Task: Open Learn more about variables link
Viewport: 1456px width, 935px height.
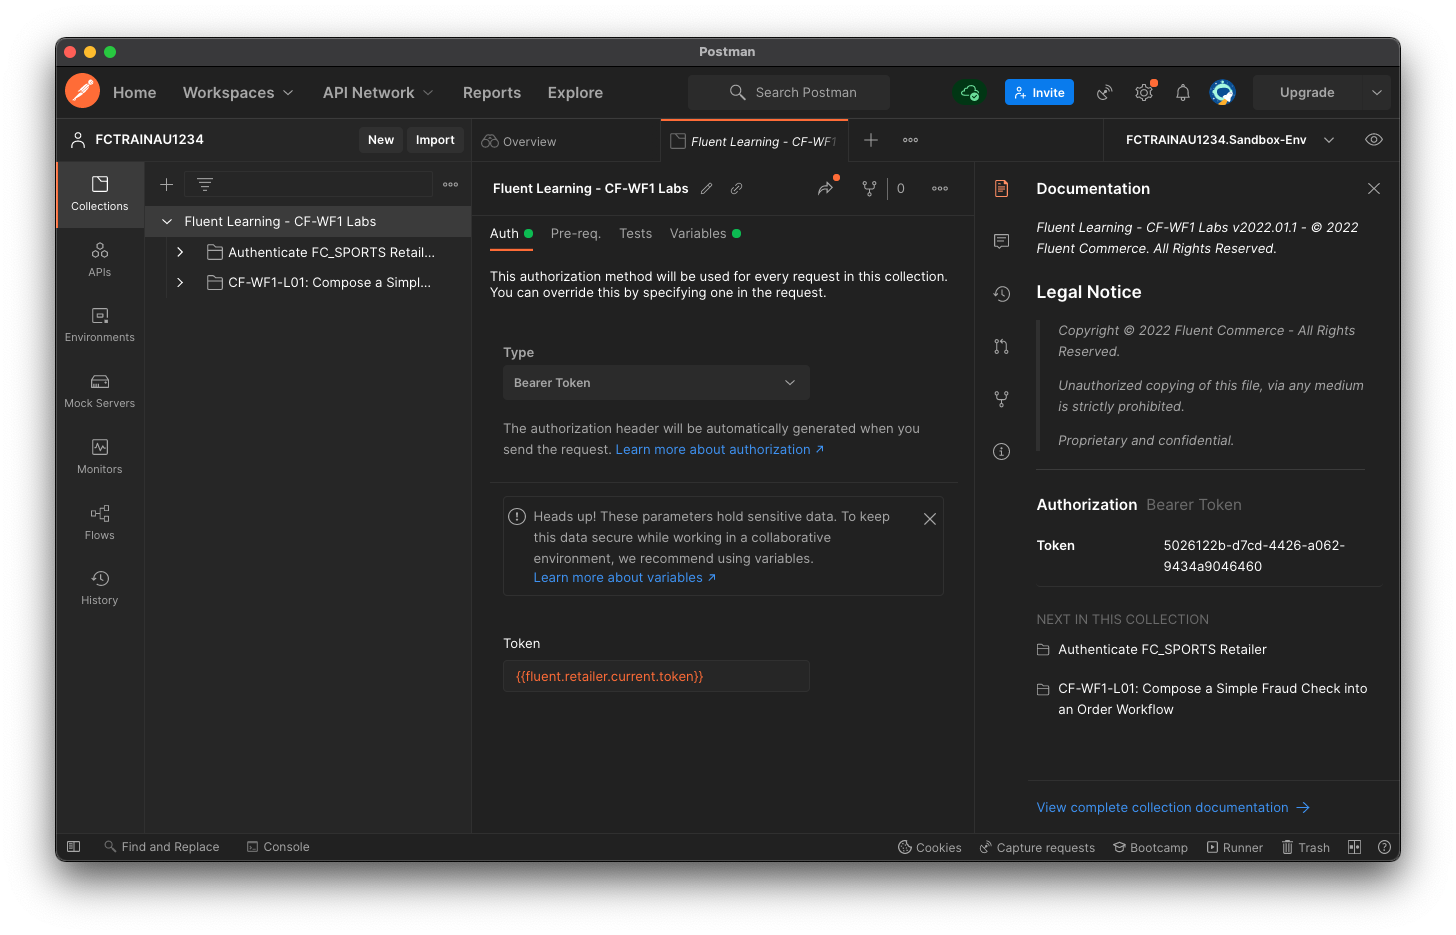Action: click(625, 578)
